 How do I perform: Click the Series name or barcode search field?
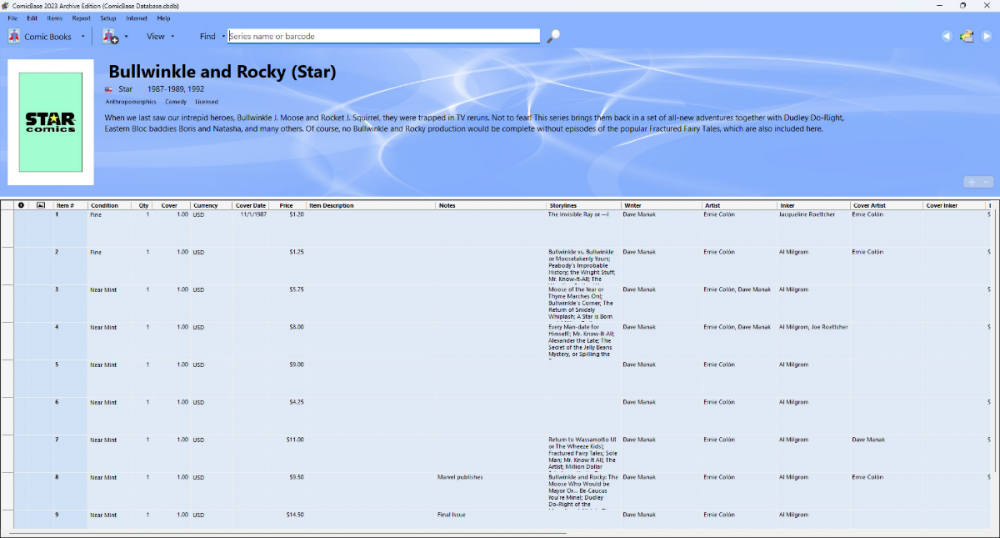pyautogui.click(x=384, y=36)
